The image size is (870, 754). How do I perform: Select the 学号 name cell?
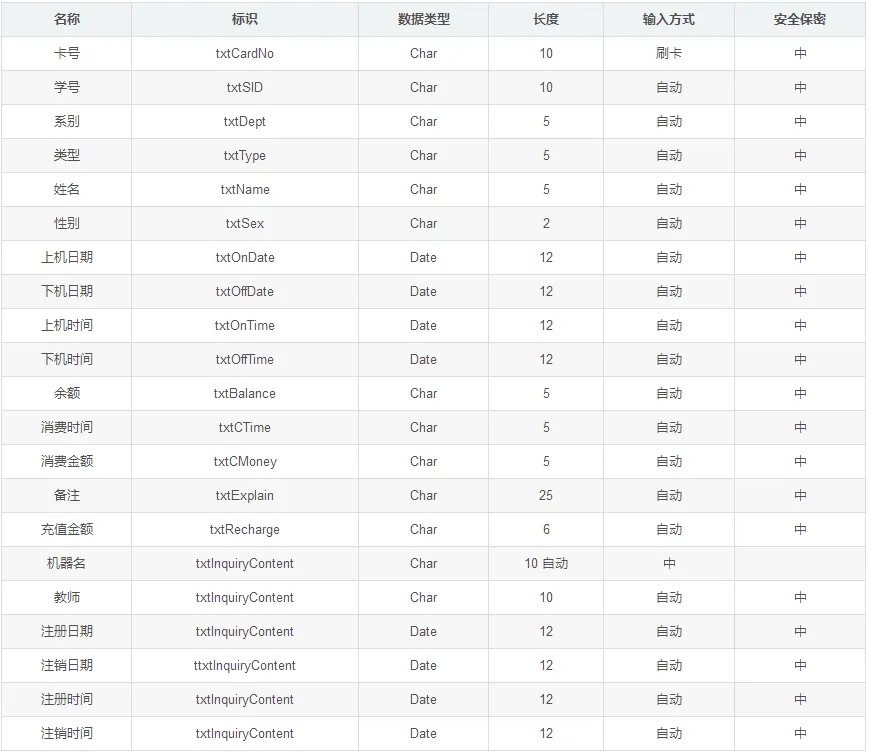point(67,87)
